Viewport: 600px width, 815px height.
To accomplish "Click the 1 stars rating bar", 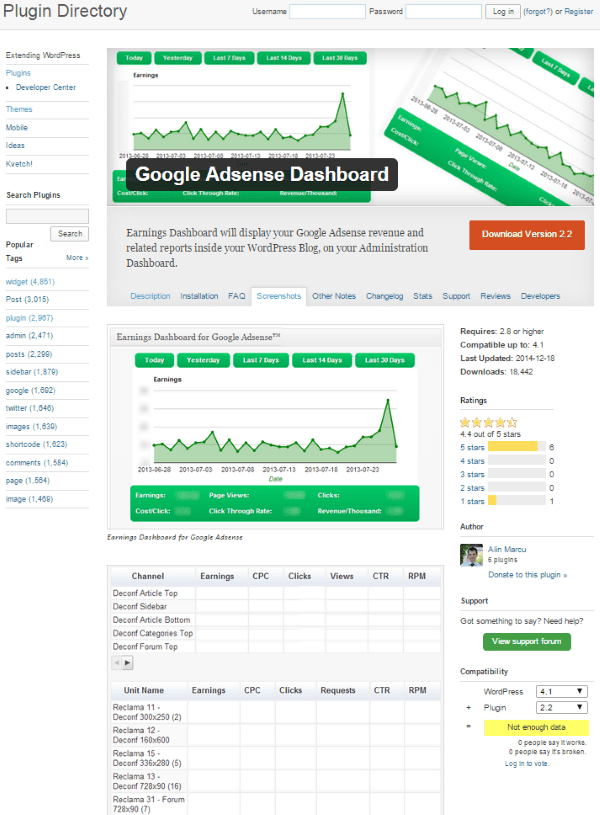I will pos(517,501).
